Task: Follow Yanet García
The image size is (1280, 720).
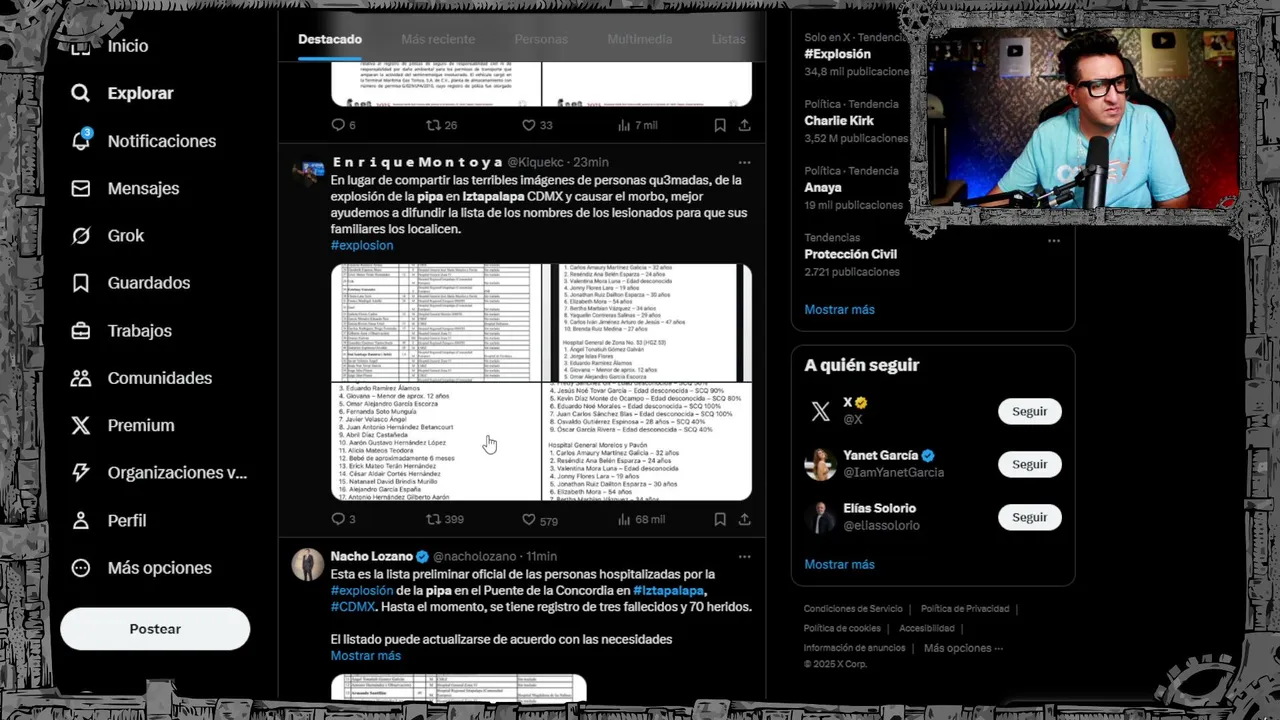Action: coord(1029,464)
